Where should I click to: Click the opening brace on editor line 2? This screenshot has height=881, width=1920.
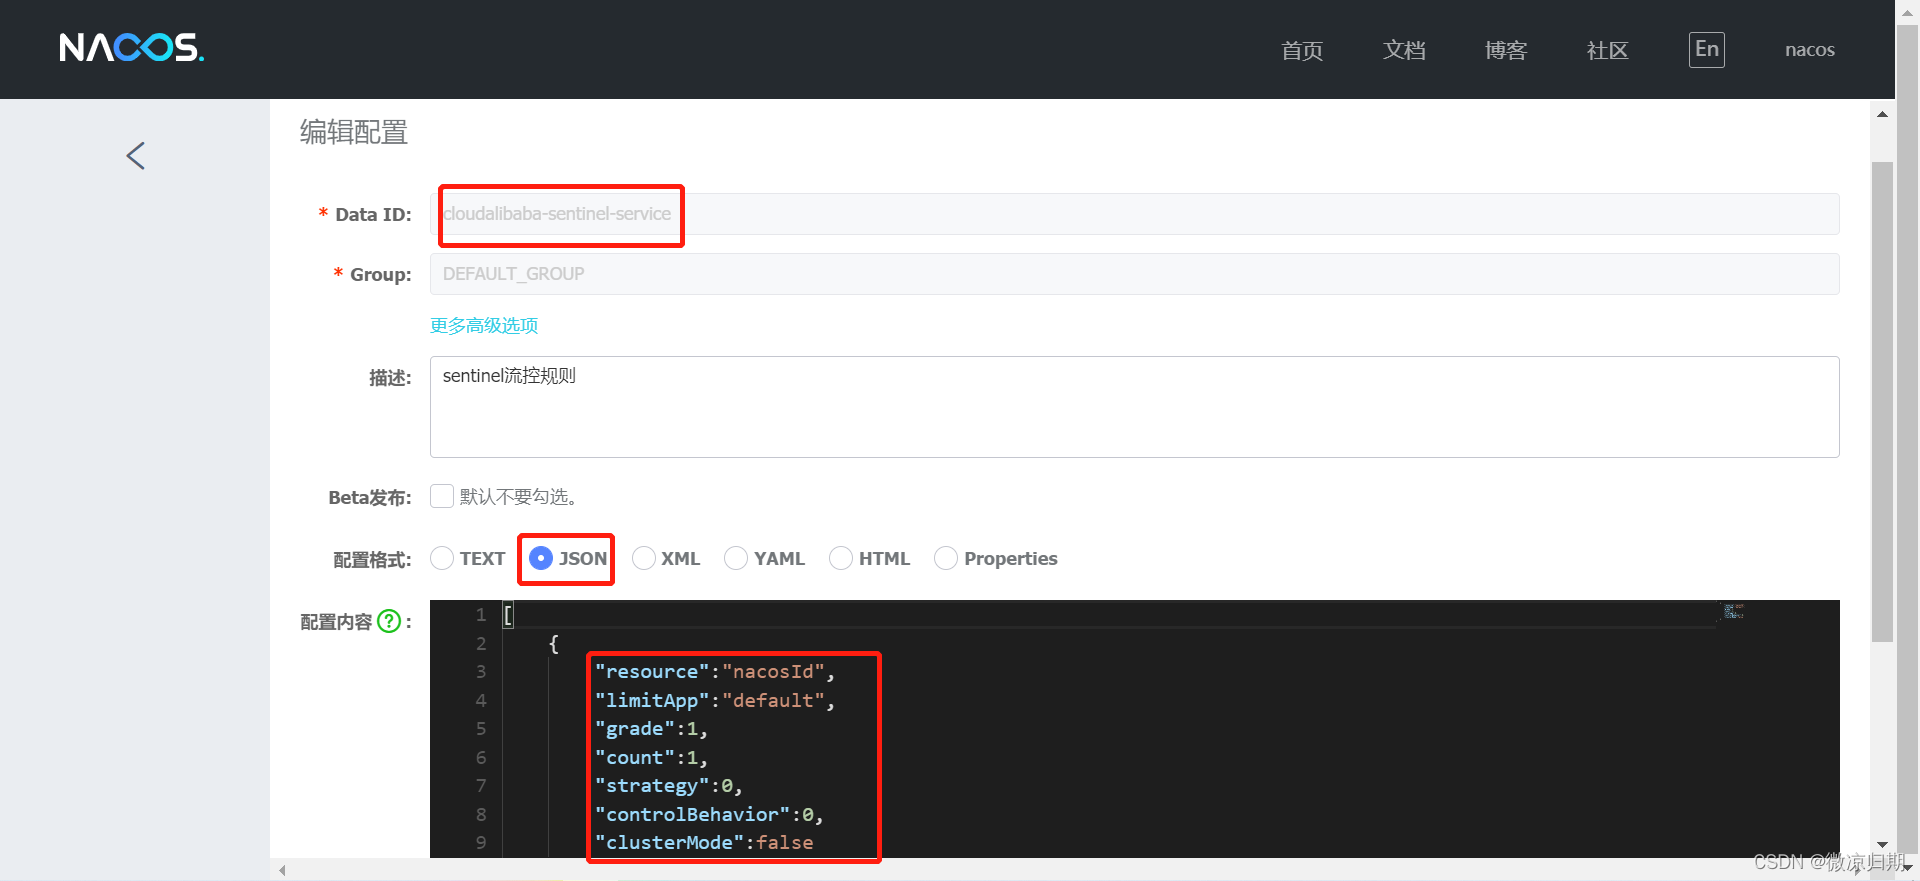[553, 643]
